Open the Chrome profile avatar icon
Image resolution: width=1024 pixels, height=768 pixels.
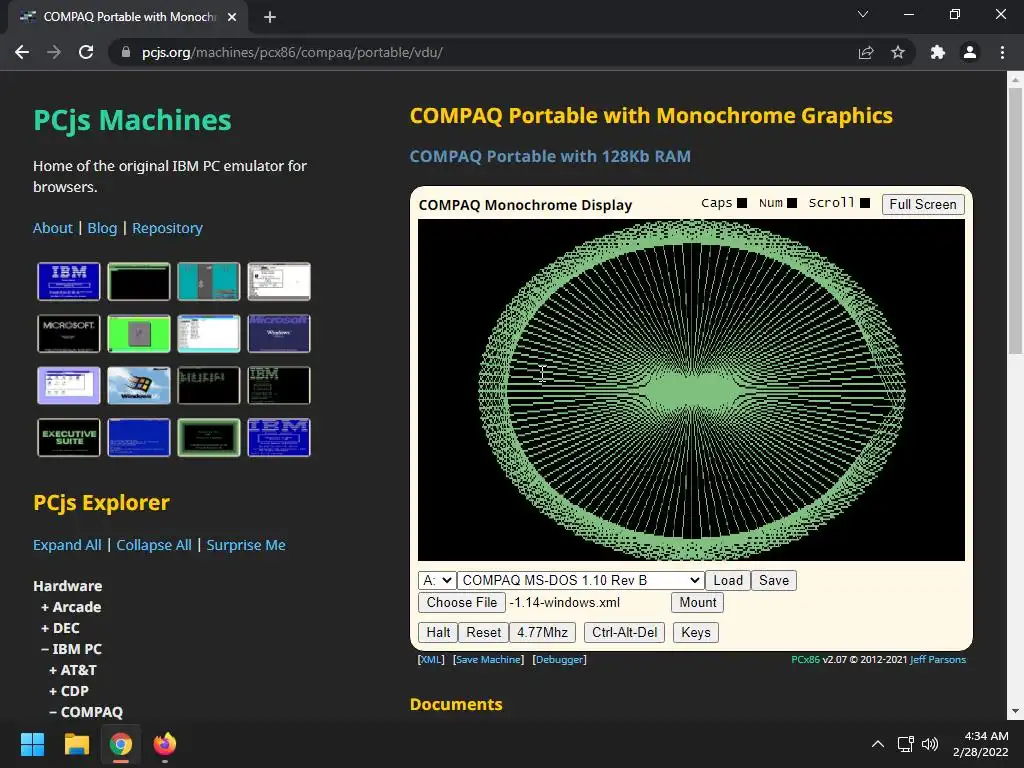pos(970,52)
